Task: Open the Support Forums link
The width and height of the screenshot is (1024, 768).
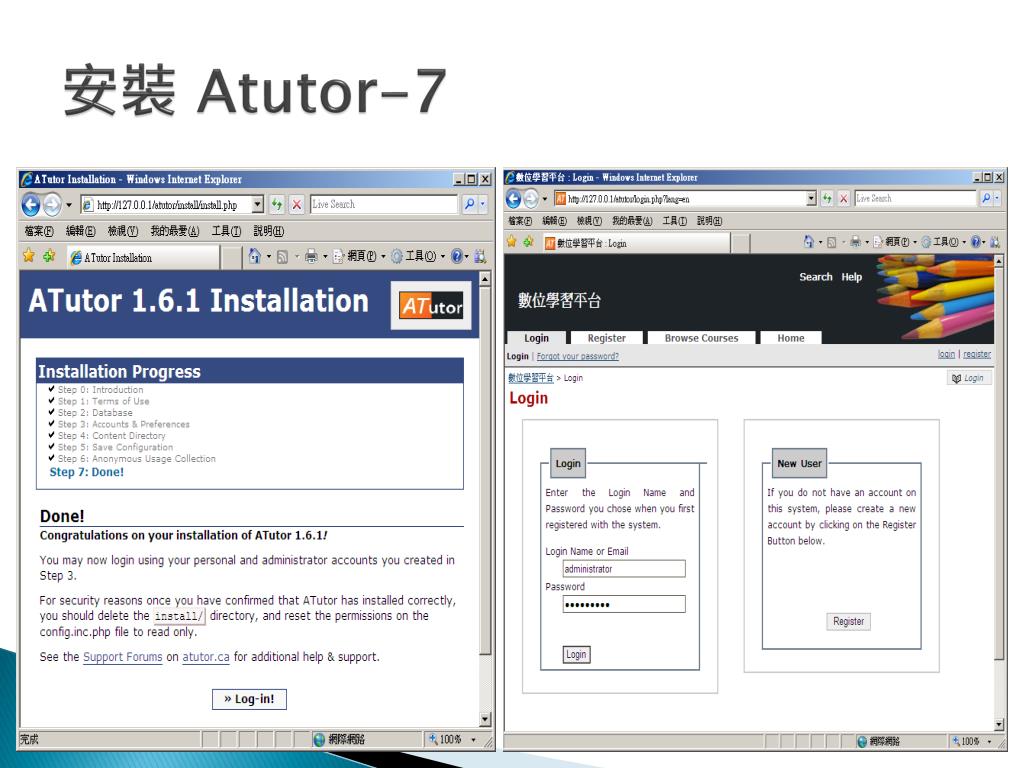Action: click(122, 657)
